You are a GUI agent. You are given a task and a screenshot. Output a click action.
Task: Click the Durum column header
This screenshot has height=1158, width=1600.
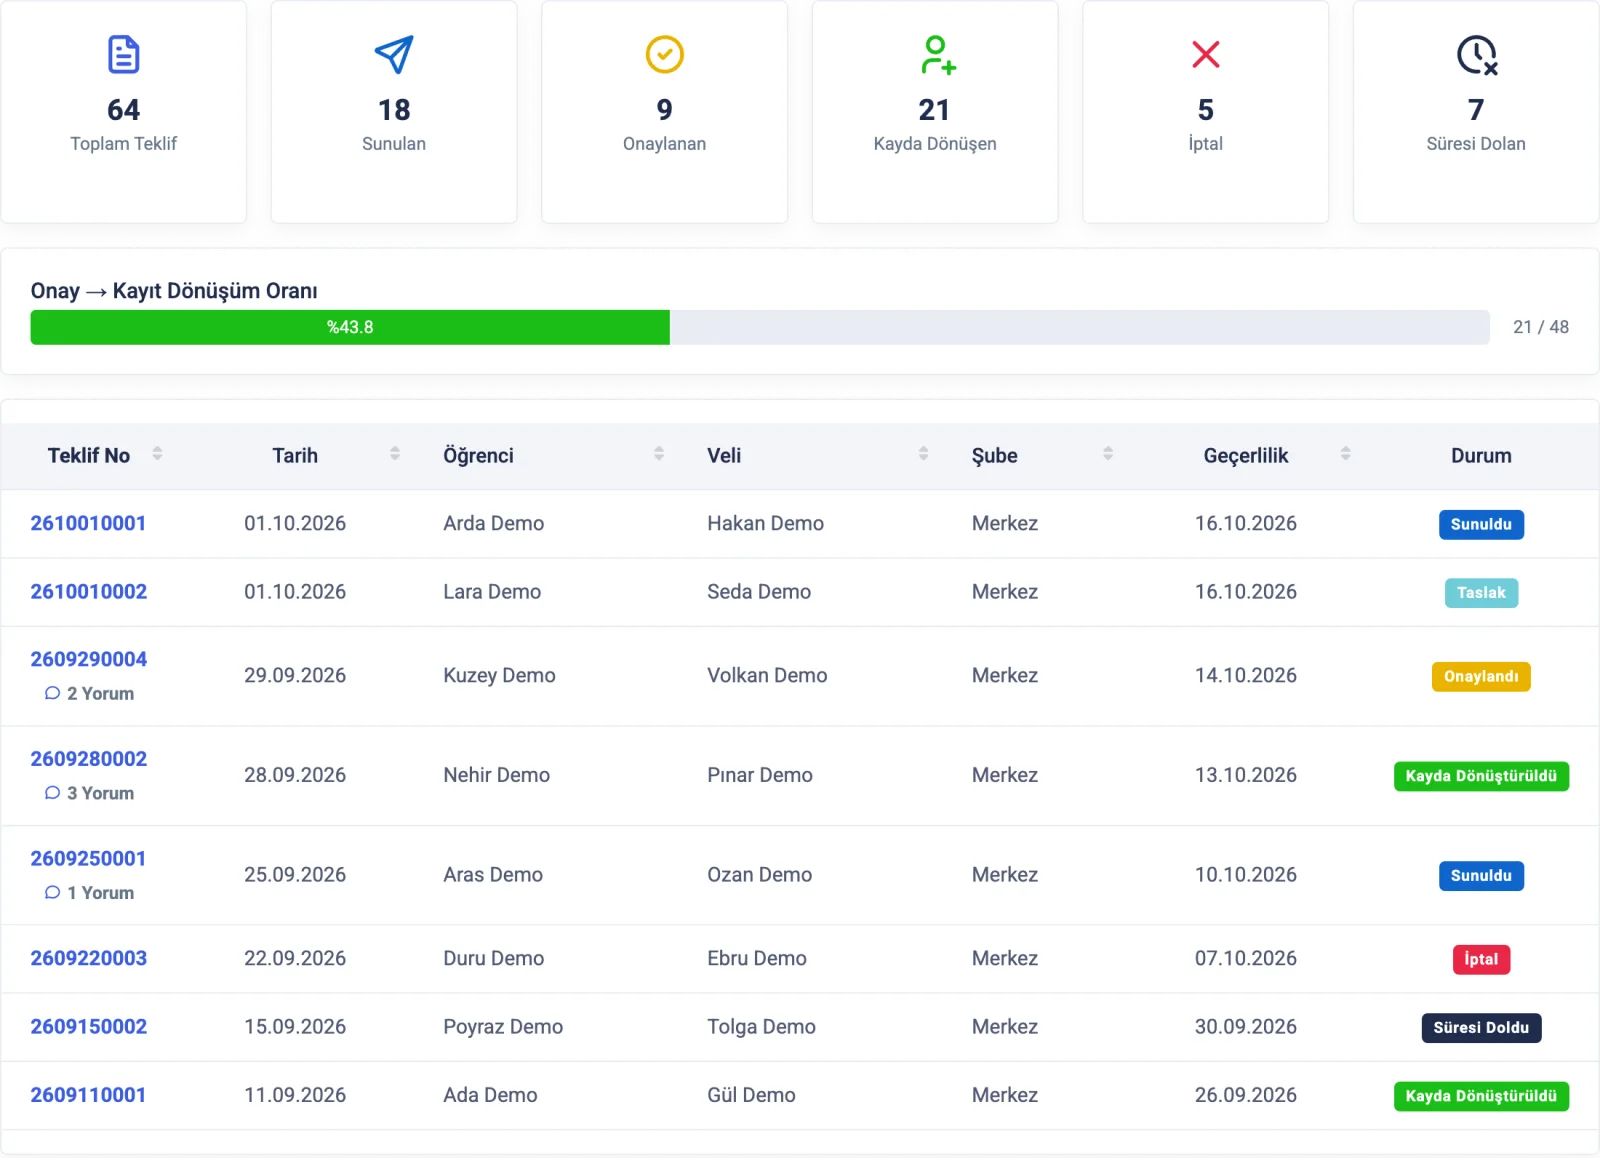pos(1481,455)
